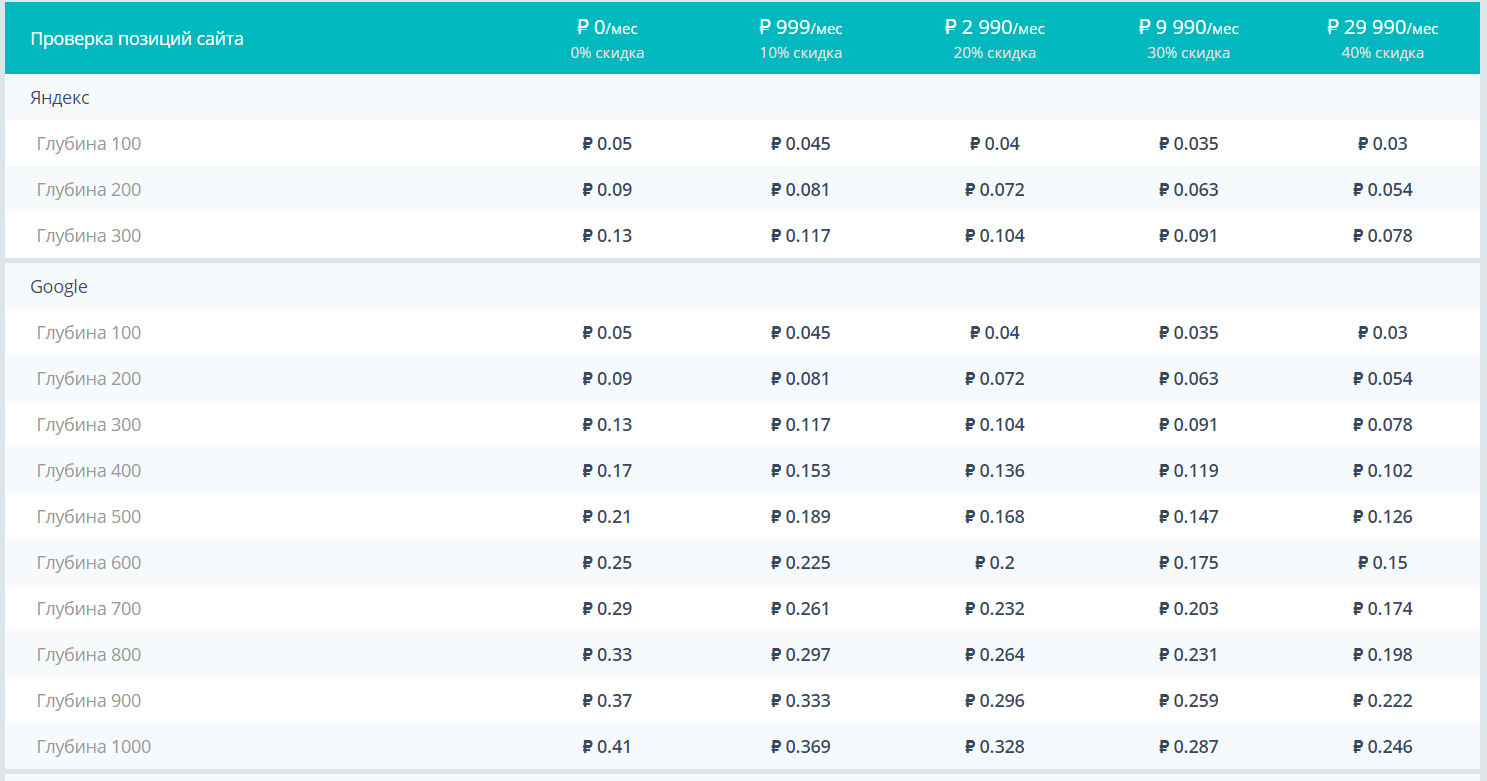
Task: Click the 'Проверка позиций сайта' table header
Action: [x=137, y=39]
